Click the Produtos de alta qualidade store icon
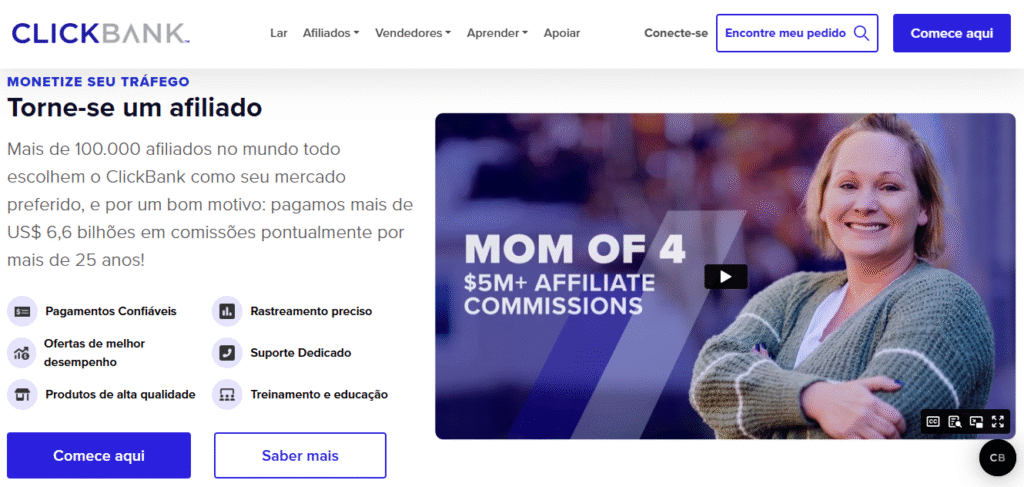 click(22, 395)
